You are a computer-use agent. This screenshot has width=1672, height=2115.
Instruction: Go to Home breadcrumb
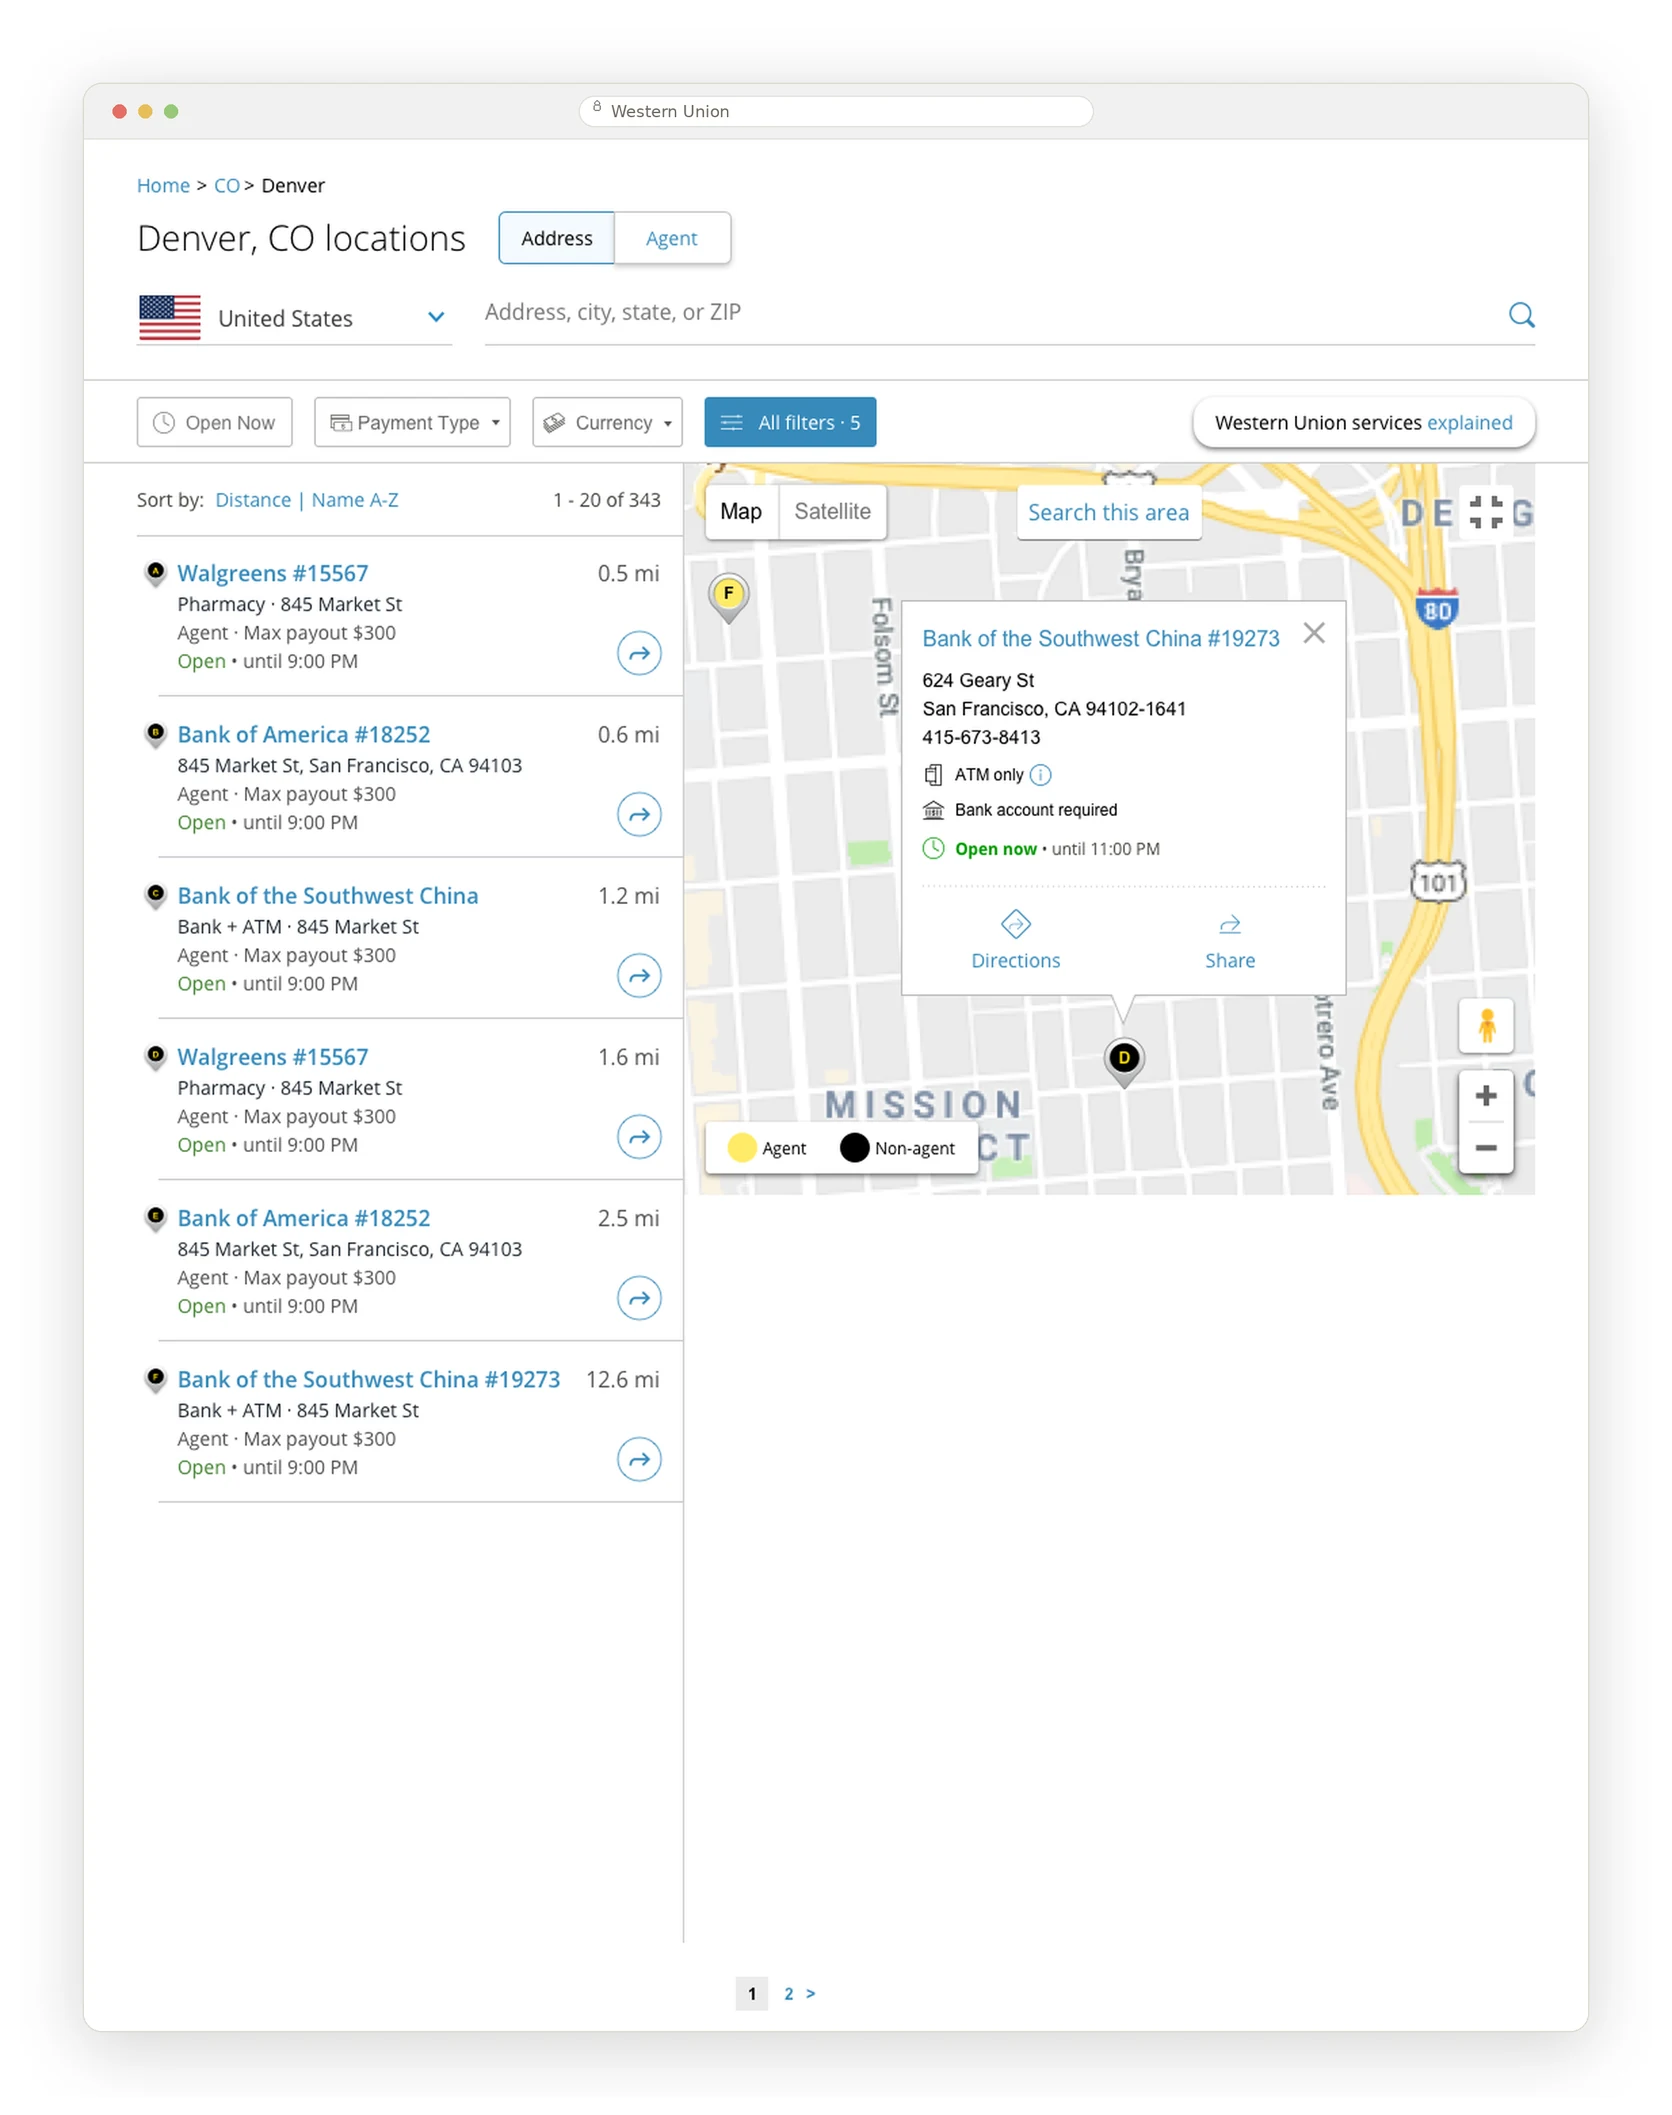[x=163, y=185]
